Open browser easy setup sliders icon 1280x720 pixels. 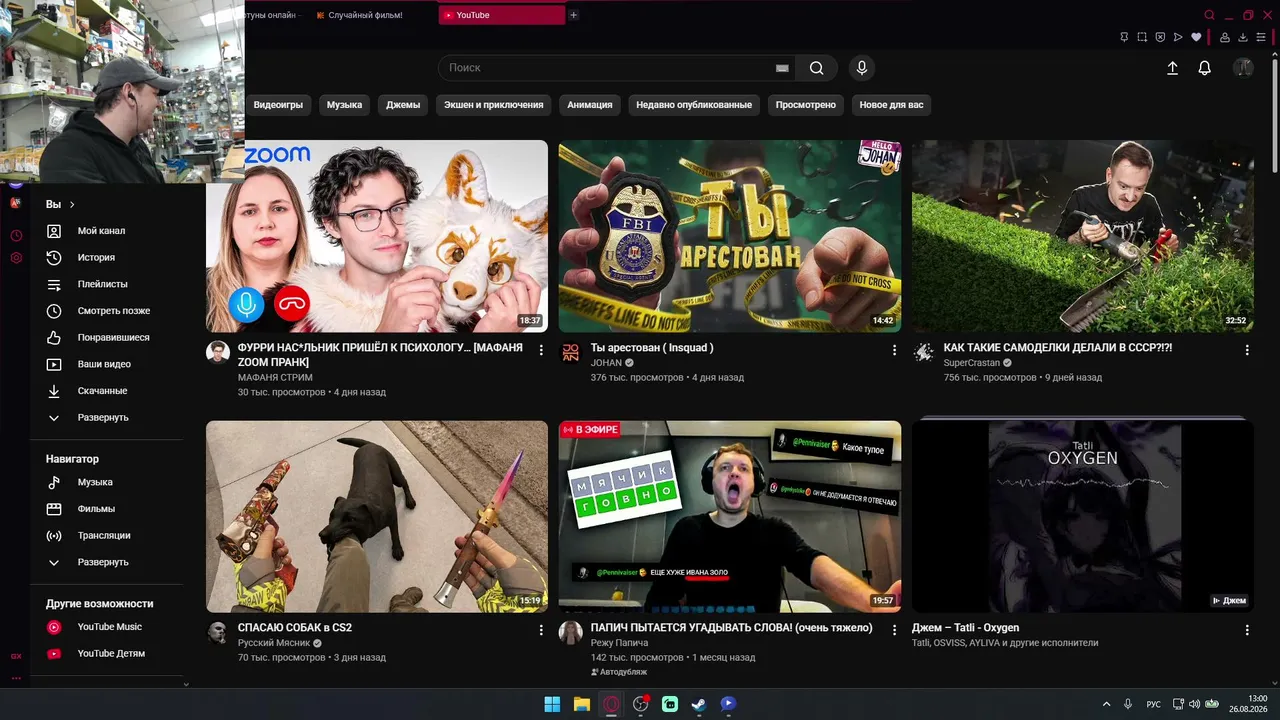(x=1261, y=37)
